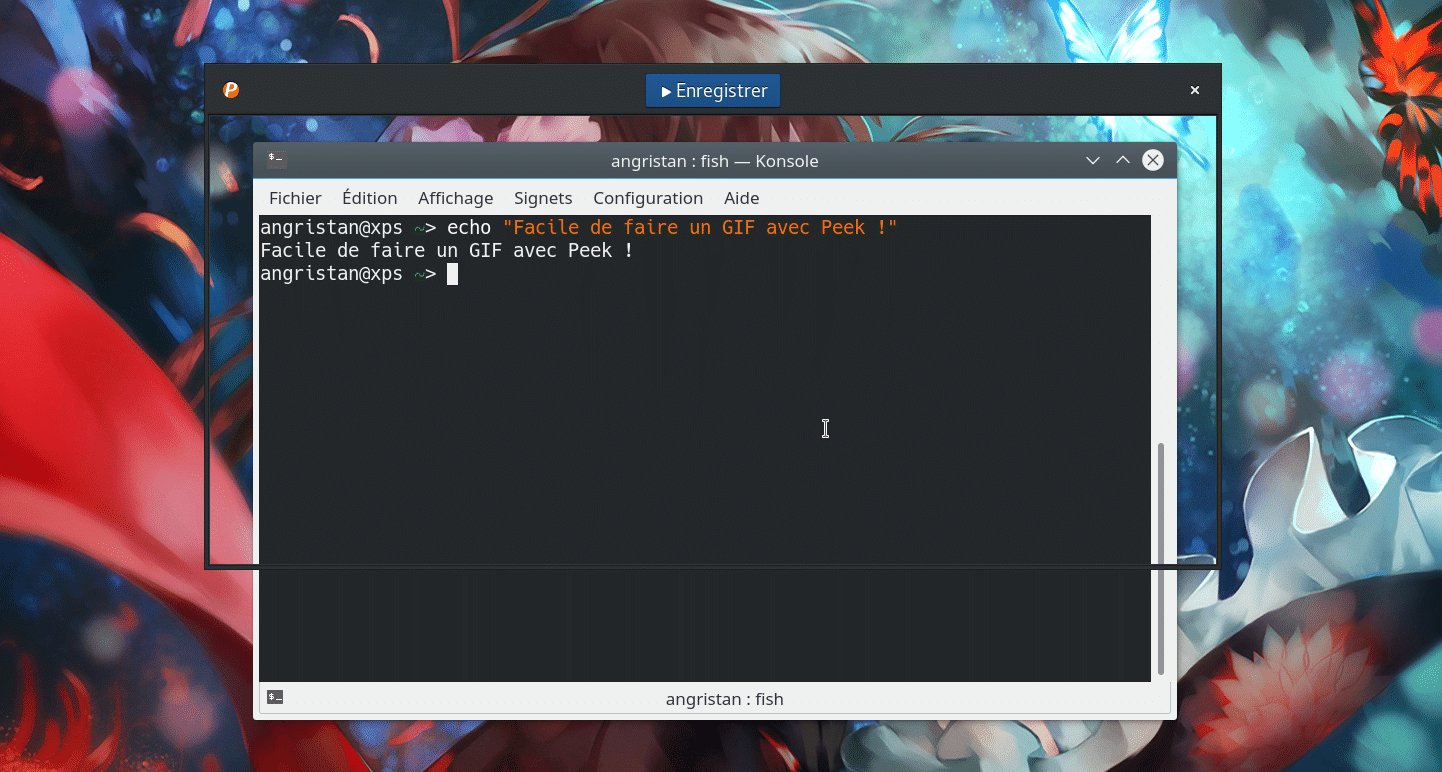The width and height of the screenshot is (1442, 772).
Task: Click the blinking cursor at the shell prompt
Action: tap(452, 273)
